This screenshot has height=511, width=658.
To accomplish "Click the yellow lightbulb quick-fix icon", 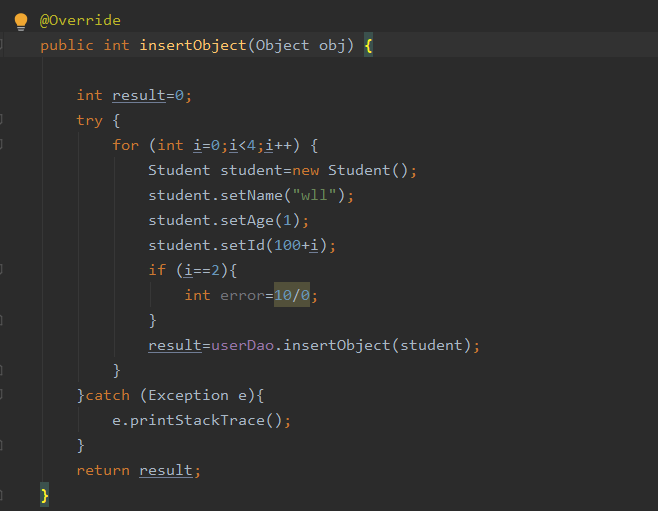I will click(21, 22).
